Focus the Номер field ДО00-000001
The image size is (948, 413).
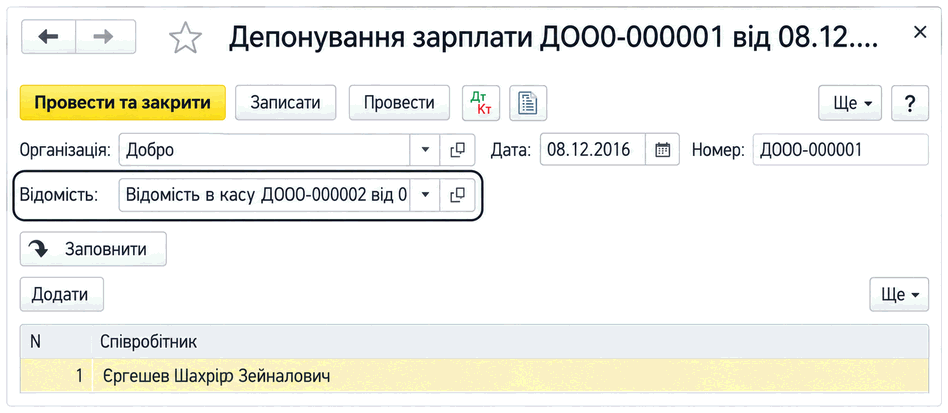(x=840, y=149)
